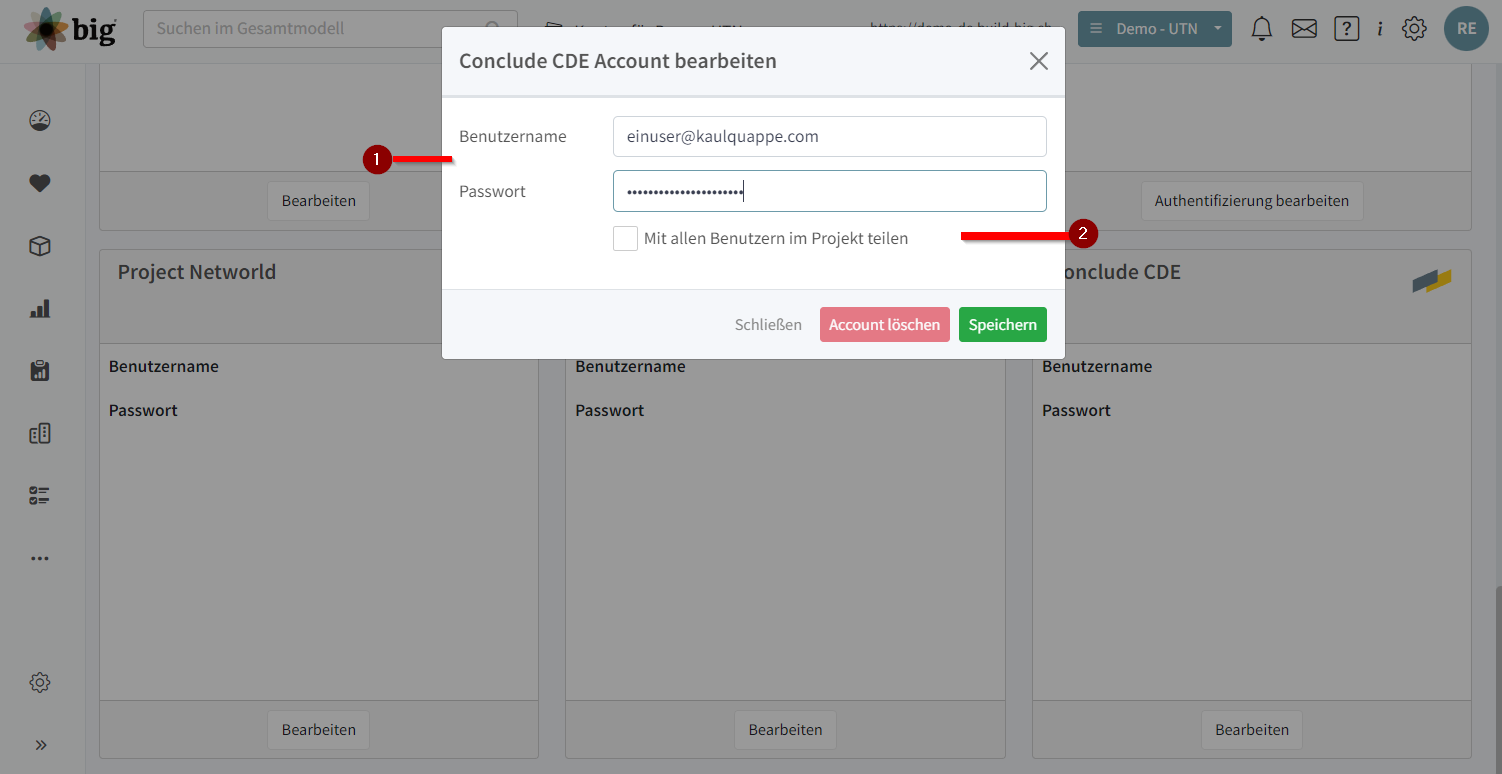
Task: Open notifications via the bell icon
Action: [1261, 29]
